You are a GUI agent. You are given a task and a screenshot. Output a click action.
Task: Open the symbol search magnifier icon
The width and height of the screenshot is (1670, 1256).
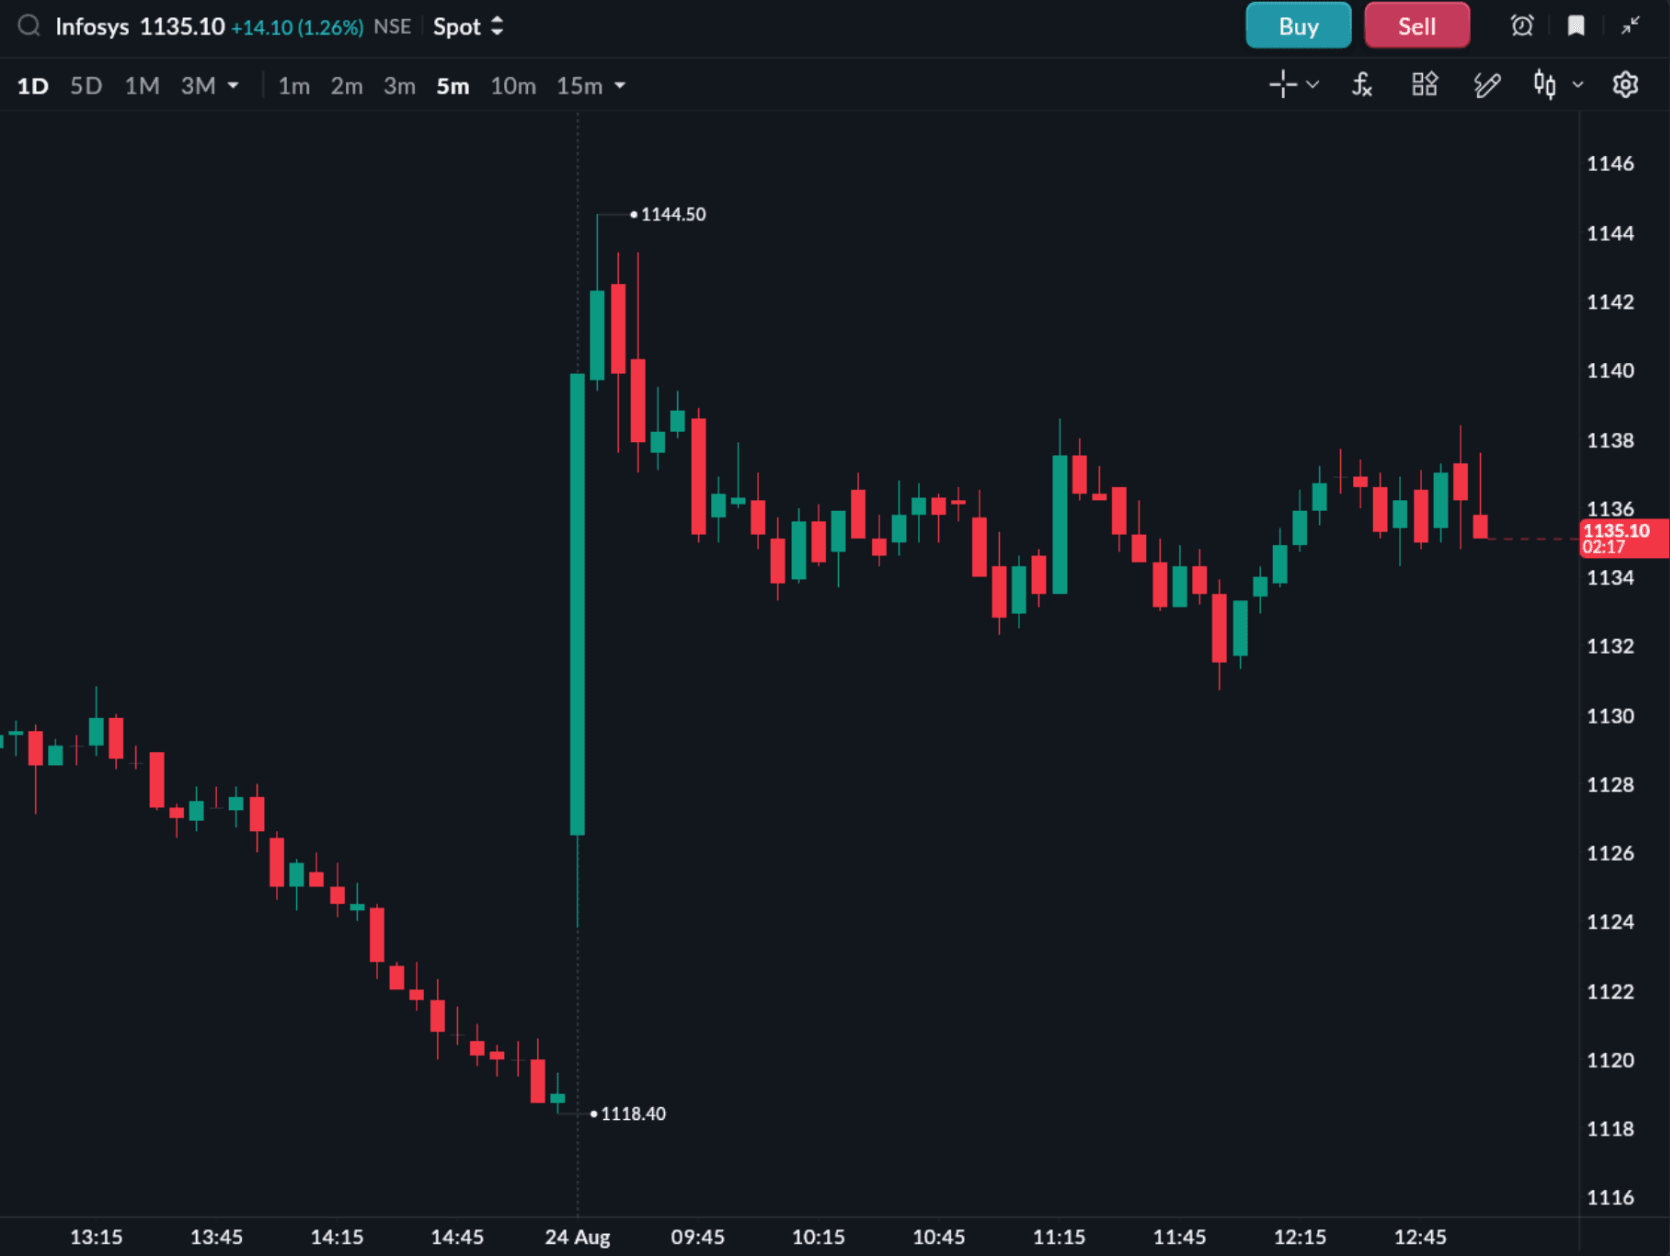29,26
